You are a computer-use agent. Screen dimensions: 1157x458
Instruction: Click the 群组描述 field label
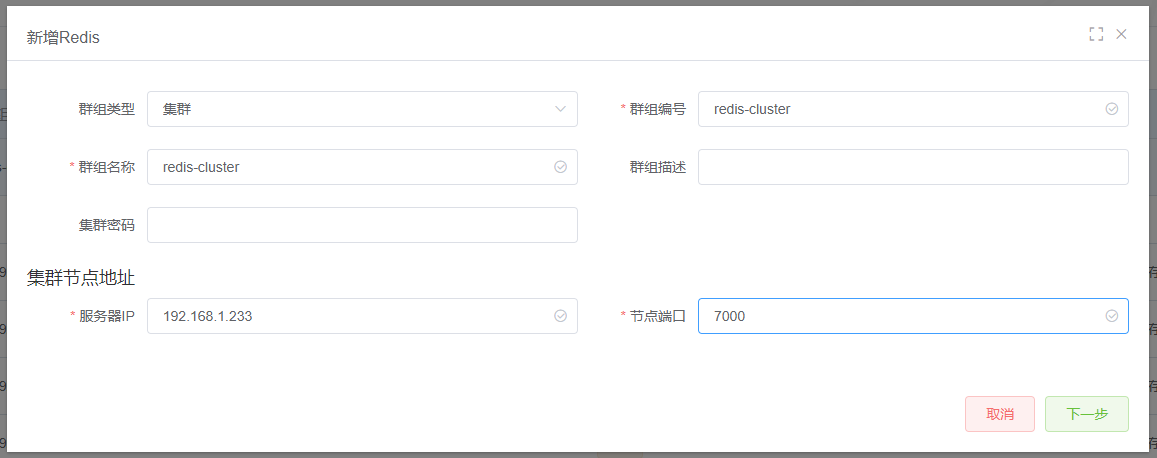(x=657, y=167)
